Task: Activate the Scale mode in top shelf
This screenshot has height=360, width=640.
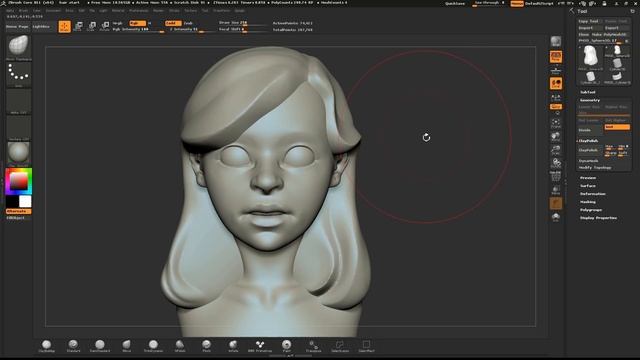Action: click(x=92, y=27)
